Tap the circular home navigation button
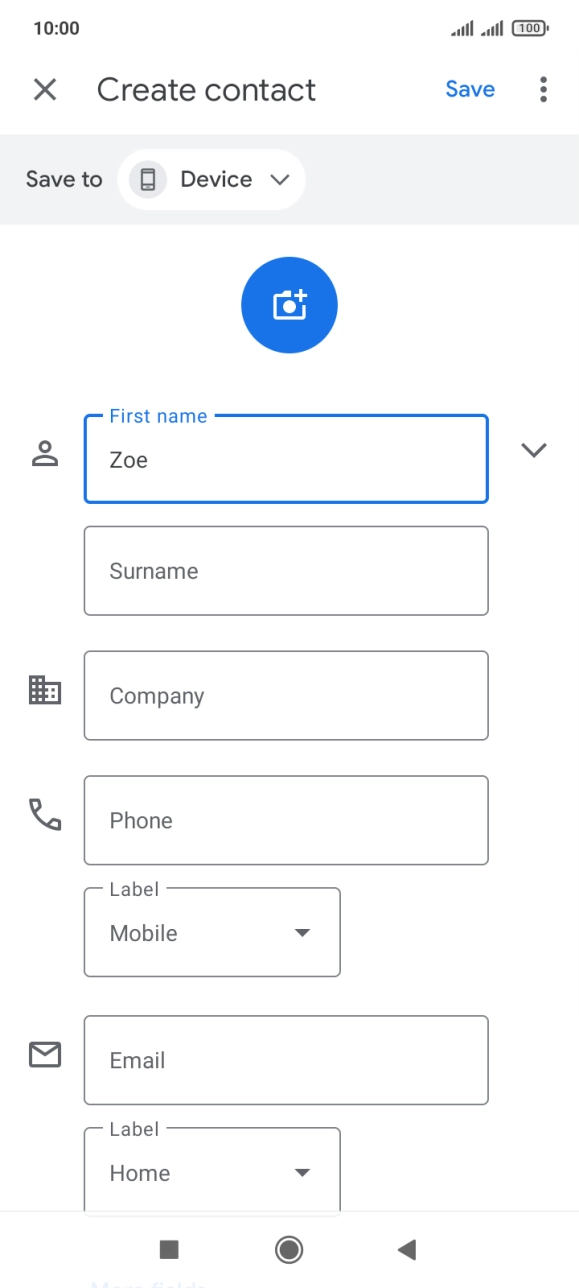This screenshot has width=579, height=1288. pos(289,1249)
